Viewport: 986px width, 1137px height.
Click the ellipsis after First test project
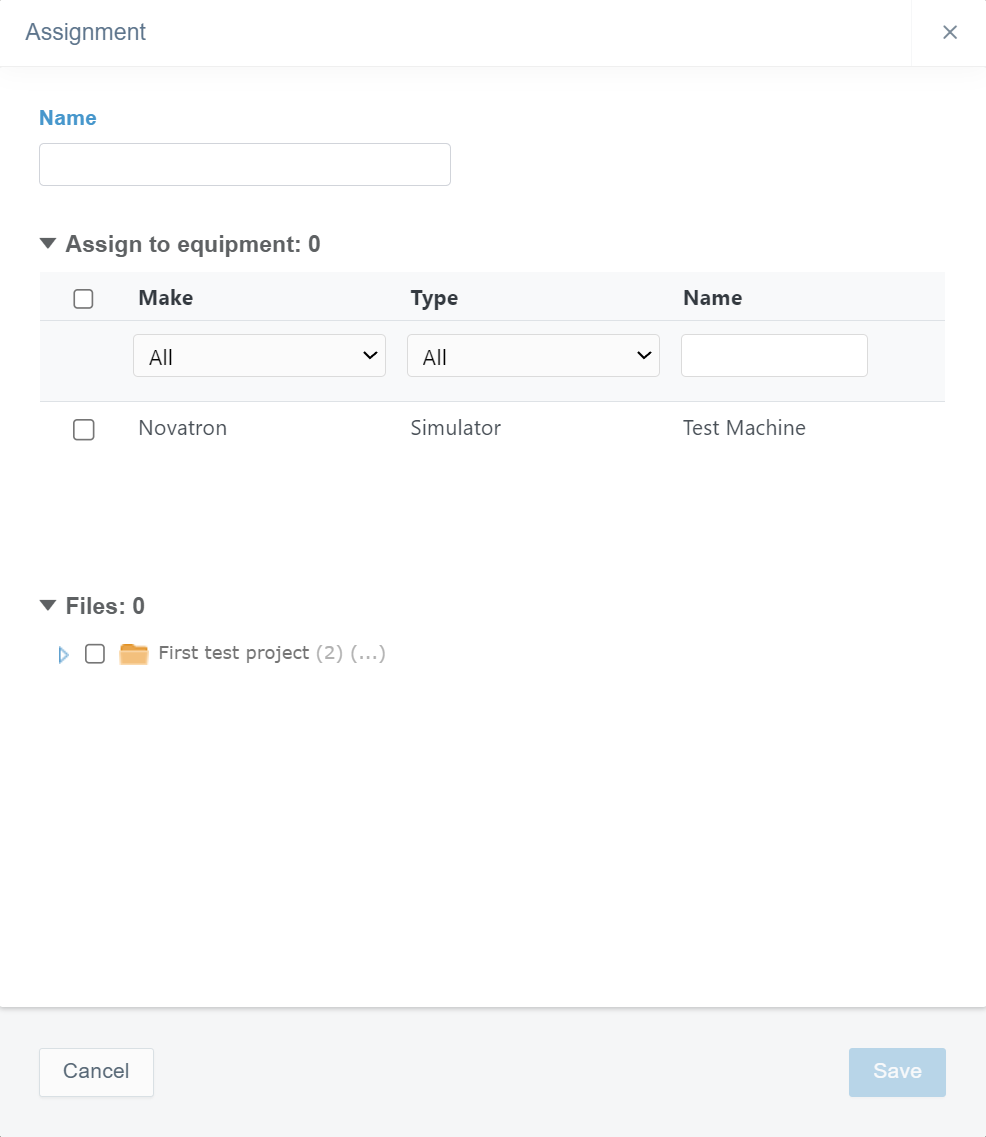pyautogui.click(x=368, y=653)
